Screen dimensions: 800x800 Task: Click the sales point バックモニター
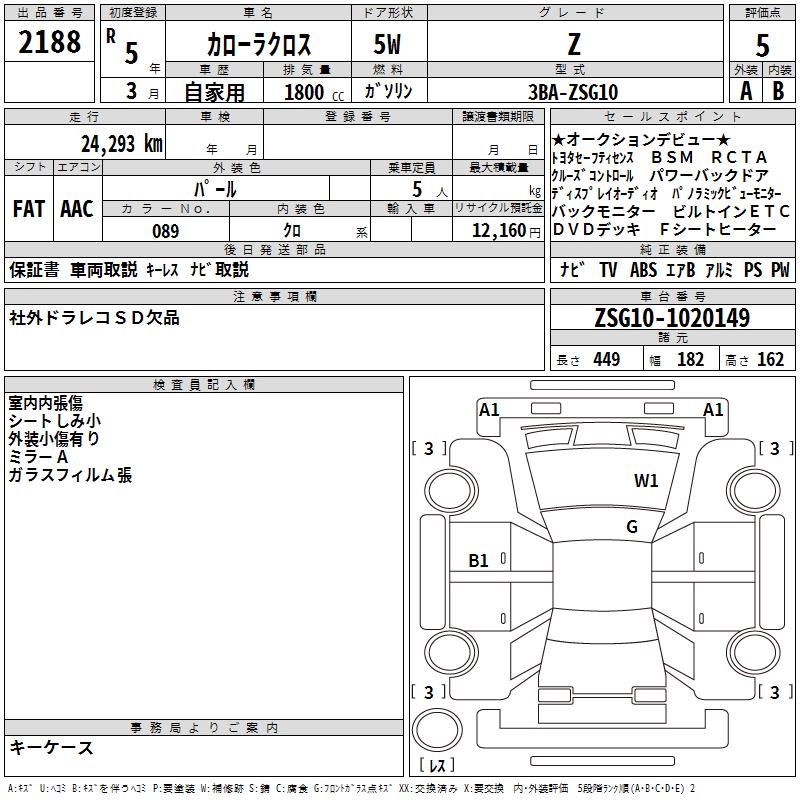(x=603, y=211)
